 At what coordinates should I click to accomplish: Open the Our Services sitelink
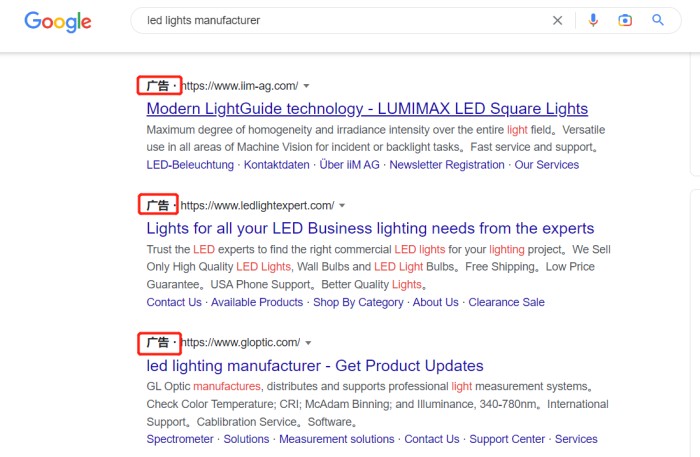pos(546,165)
